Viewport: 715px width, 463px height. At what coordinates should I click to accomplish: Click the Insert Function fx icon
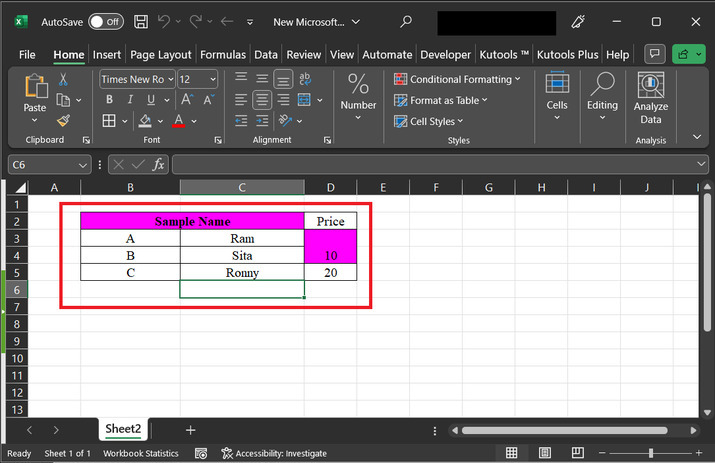click(158, 165)
